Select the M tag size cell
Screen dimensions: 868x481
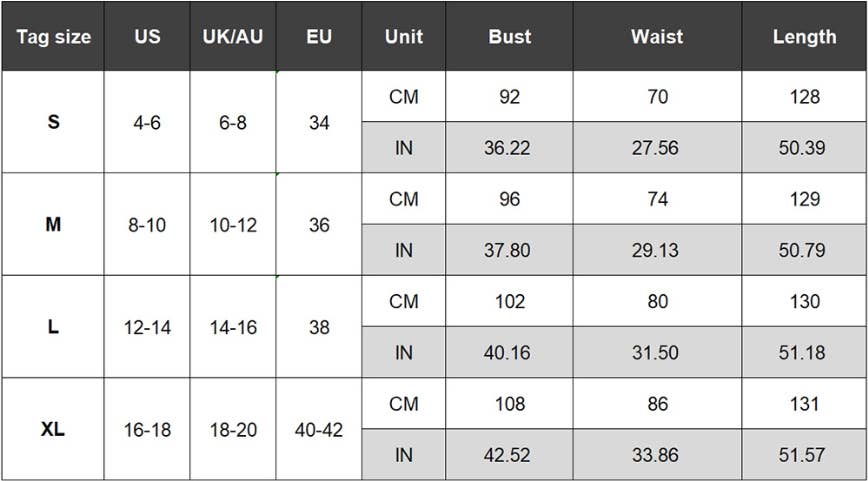pos(53,225)
